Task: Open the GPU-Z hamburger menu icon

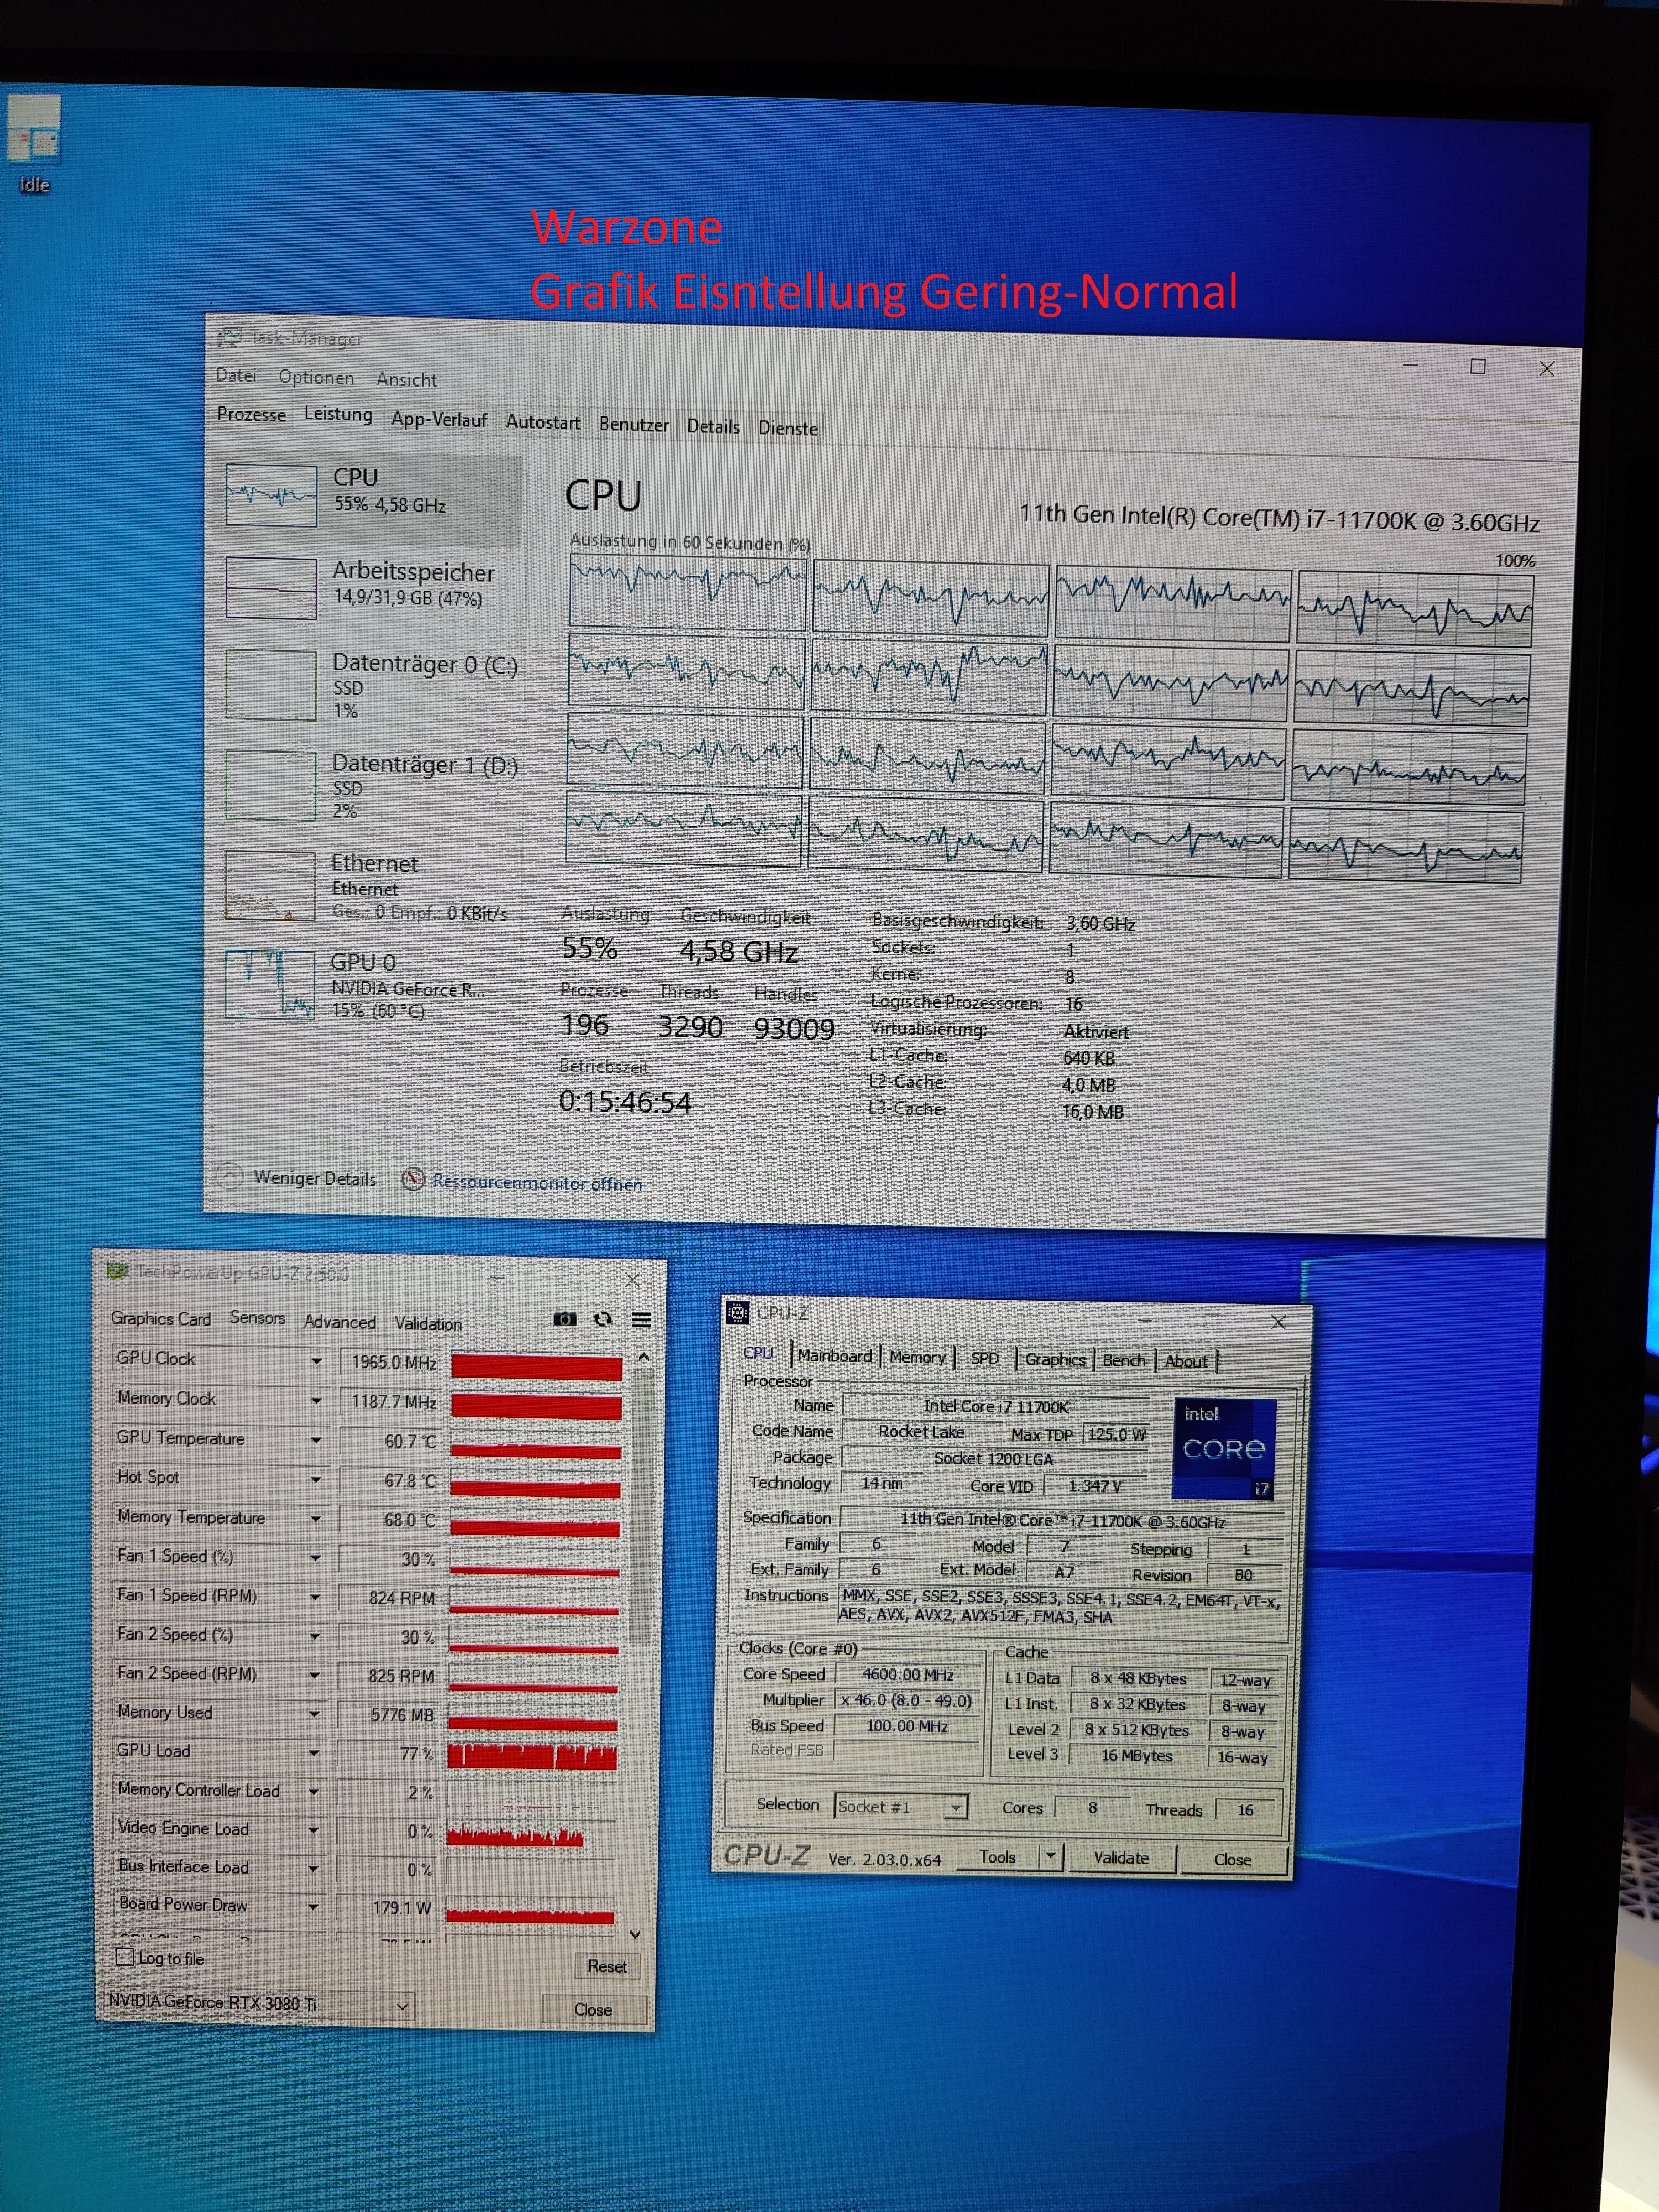Action: [642, 1320]
